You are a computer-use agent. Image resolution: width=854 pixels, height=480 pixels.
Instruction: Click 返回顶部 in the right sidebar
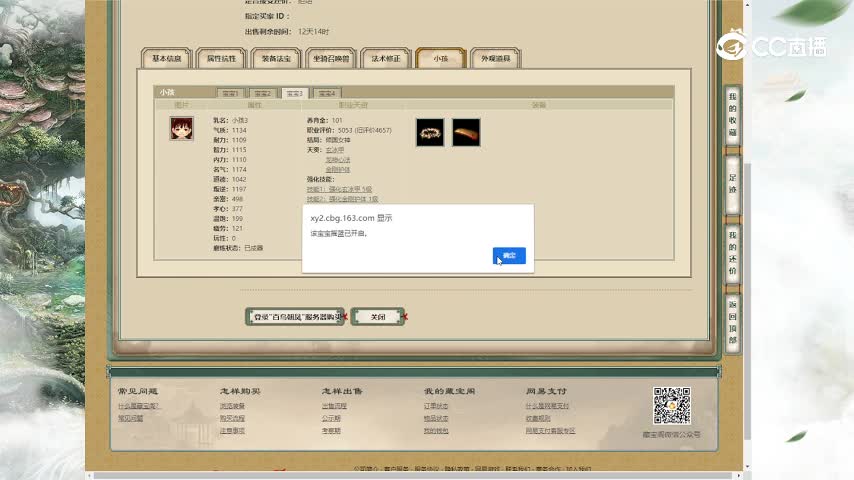tap(733, 322)
